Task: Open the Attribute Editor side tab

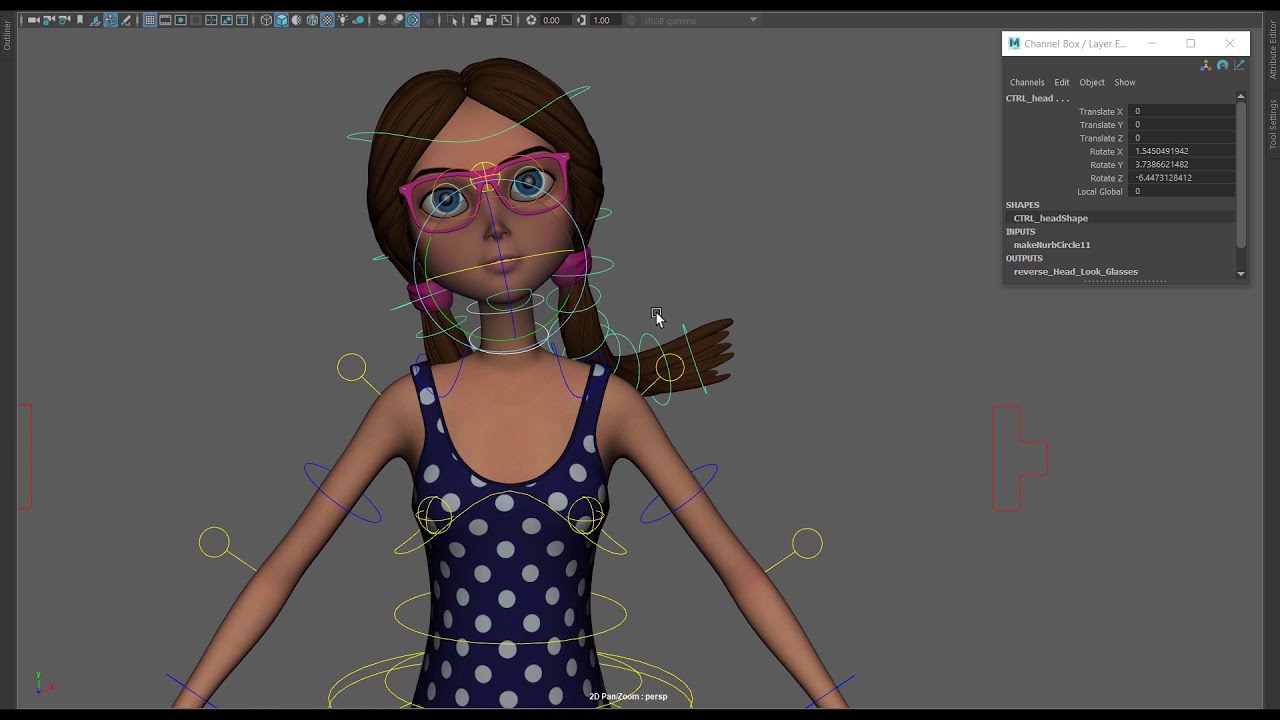Action: click(x=1273, y=50)
